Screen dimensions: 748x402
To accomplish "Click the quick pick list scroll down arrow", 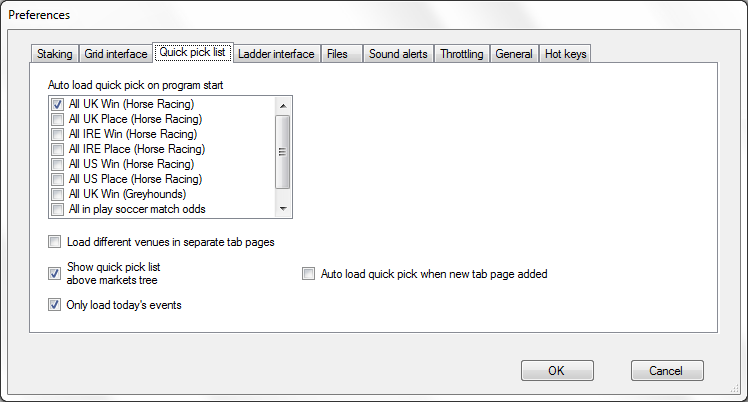I will 283,209.
